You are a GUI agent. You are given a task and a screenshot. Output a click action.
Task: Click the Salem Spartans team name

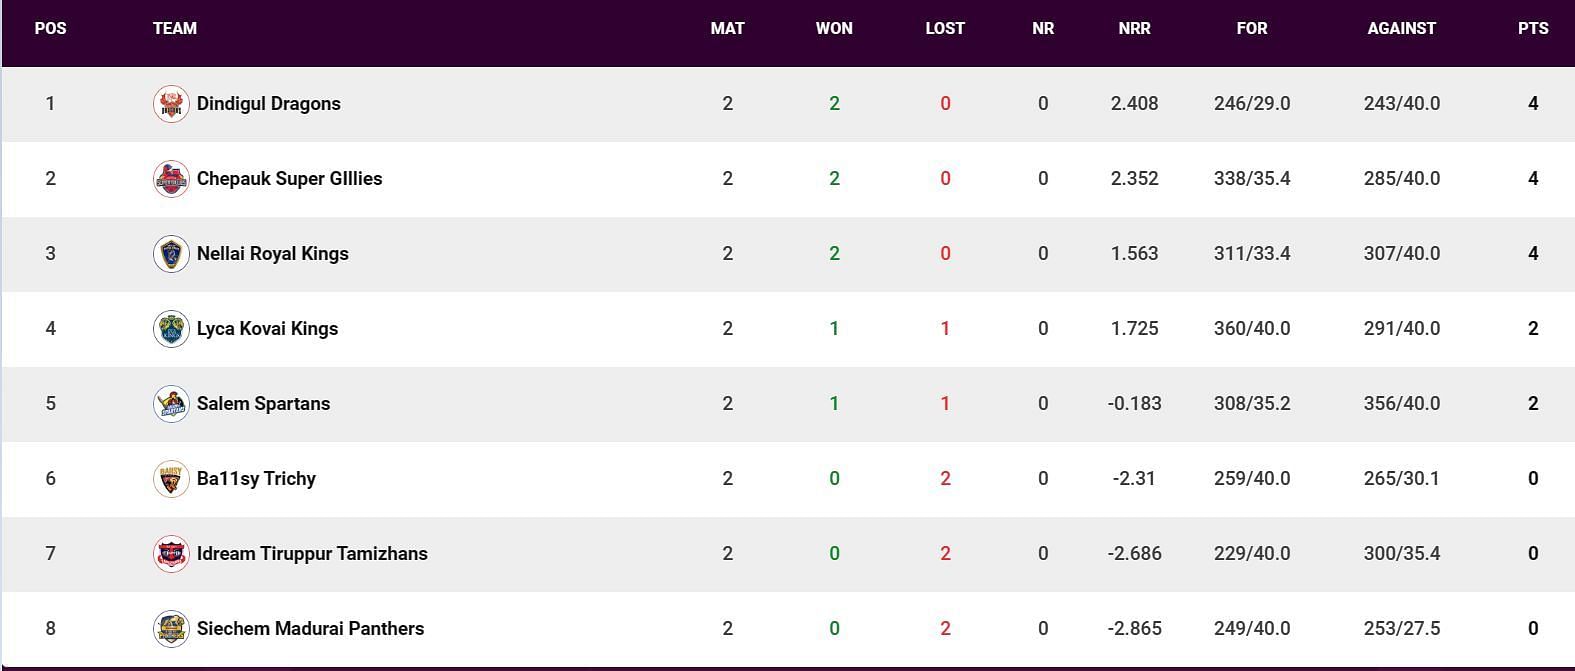pos(263,404)
